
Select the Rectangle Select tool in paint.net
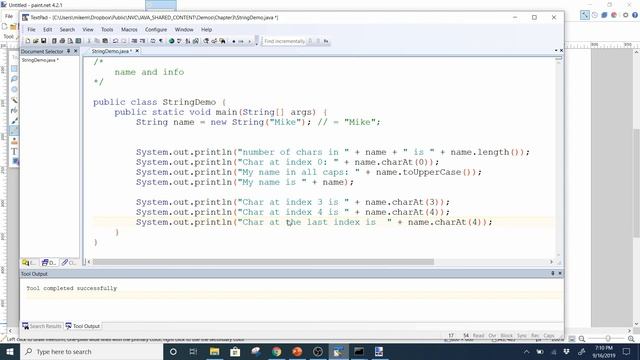coord(14,69)
